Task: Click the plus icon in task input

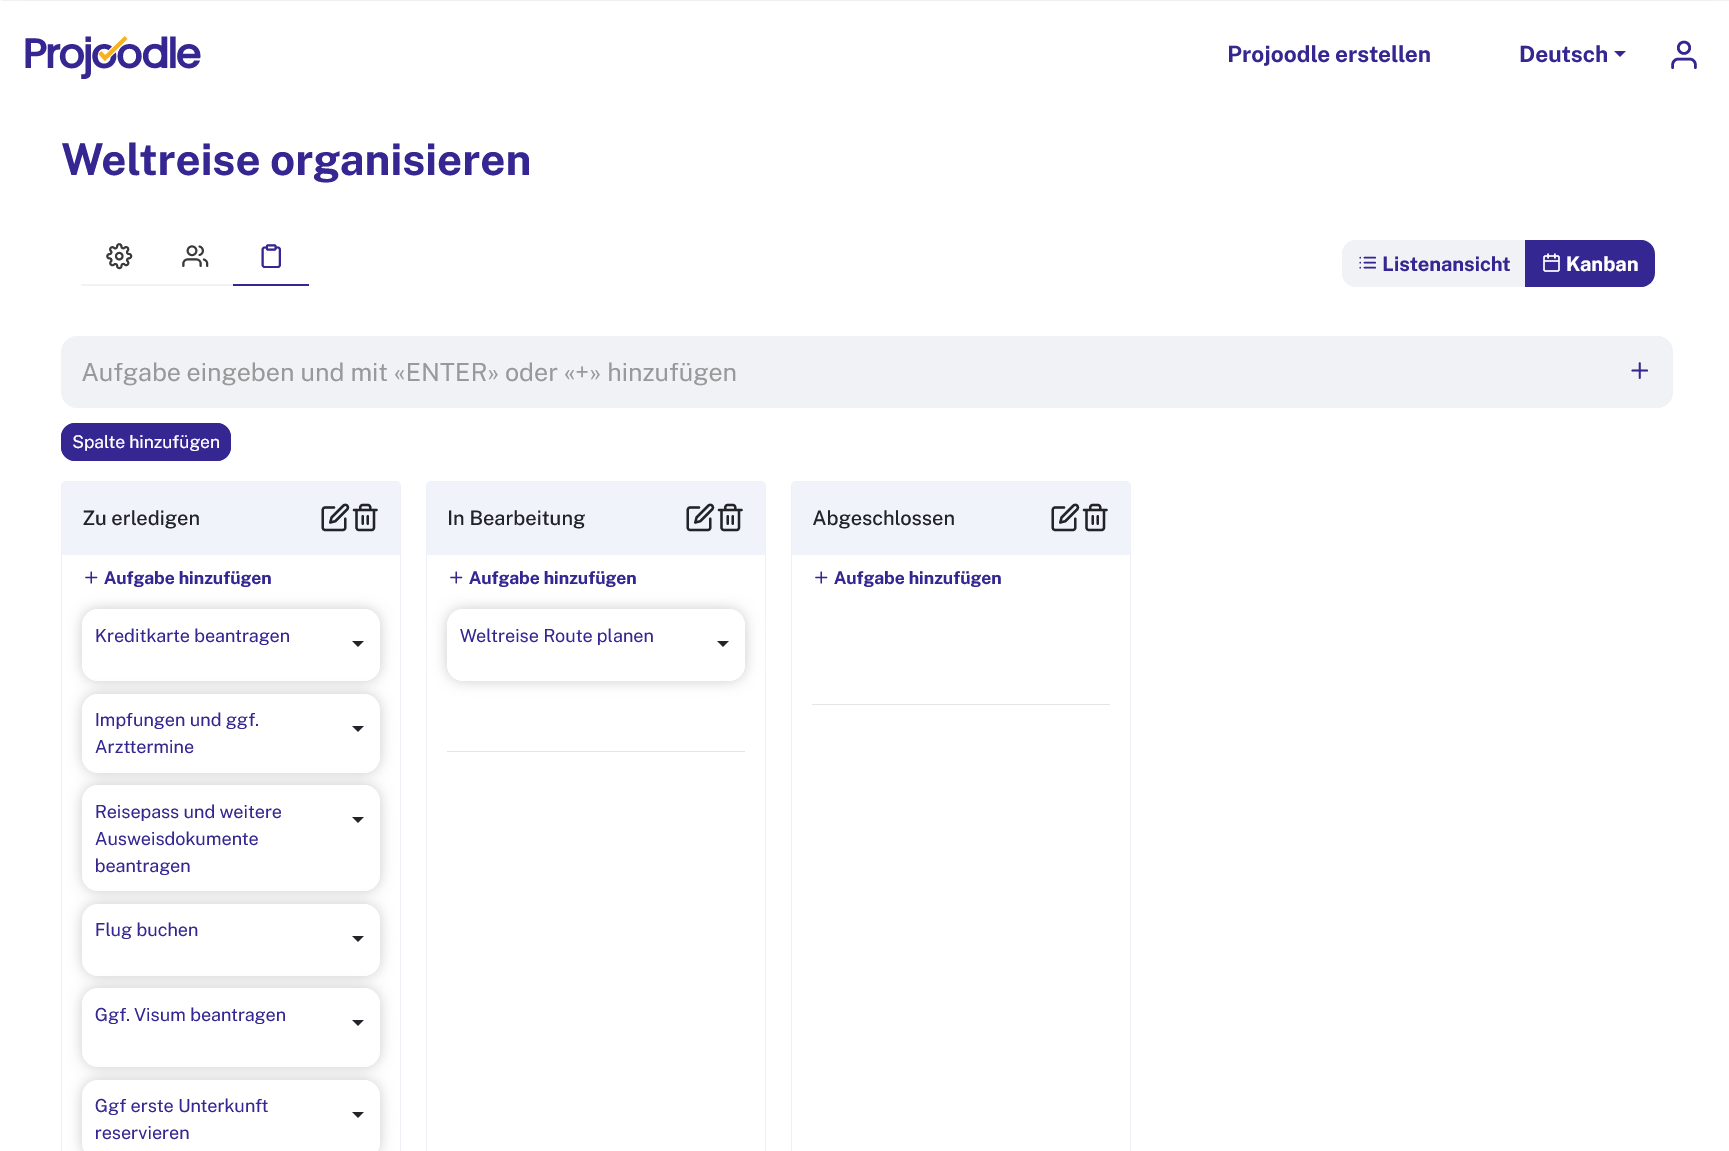Action: click(1639, 371)
